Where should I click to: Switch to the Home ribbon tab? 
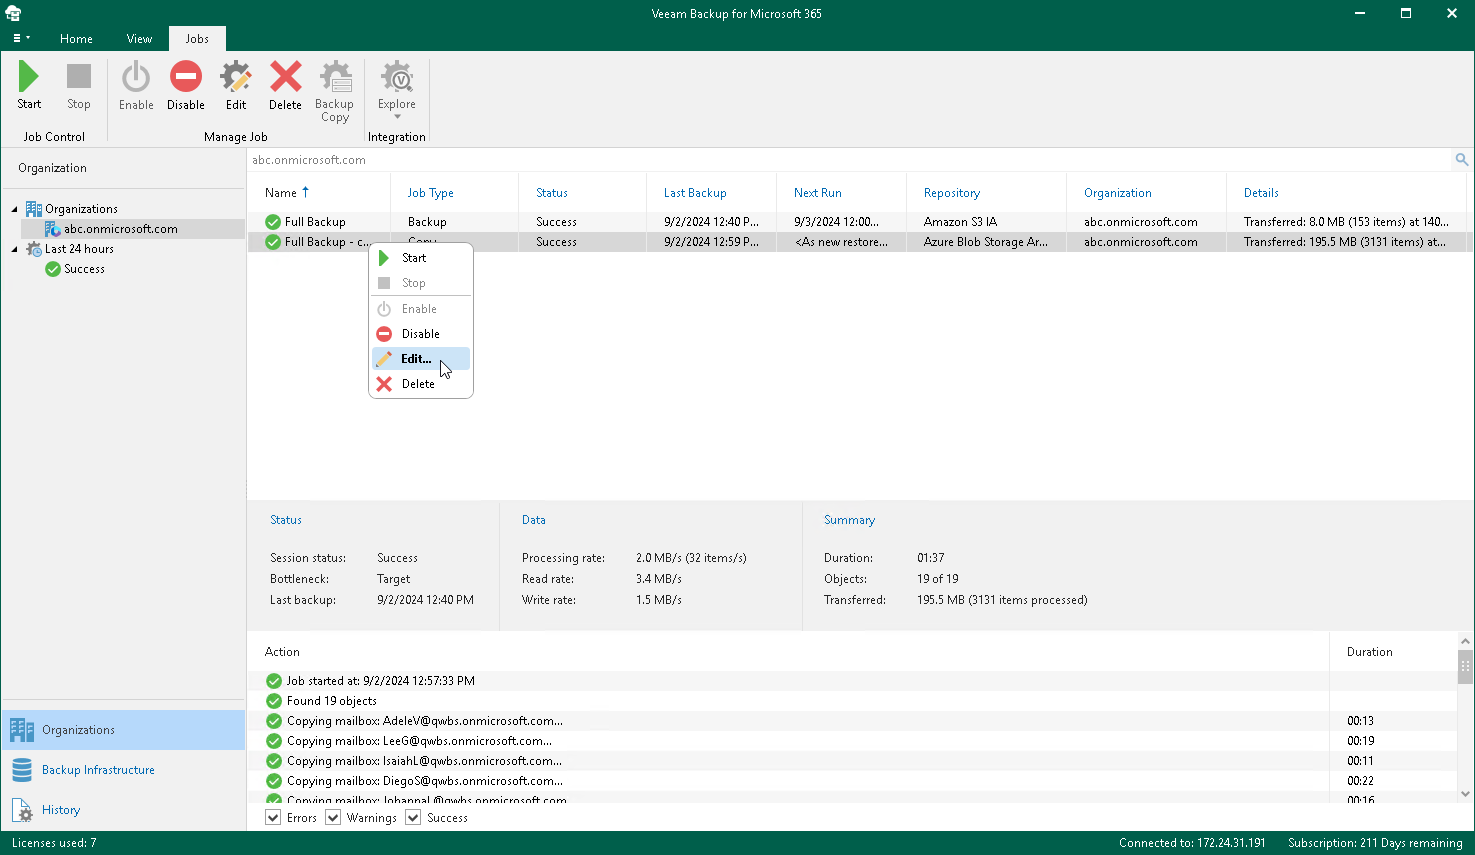(76, 39)
